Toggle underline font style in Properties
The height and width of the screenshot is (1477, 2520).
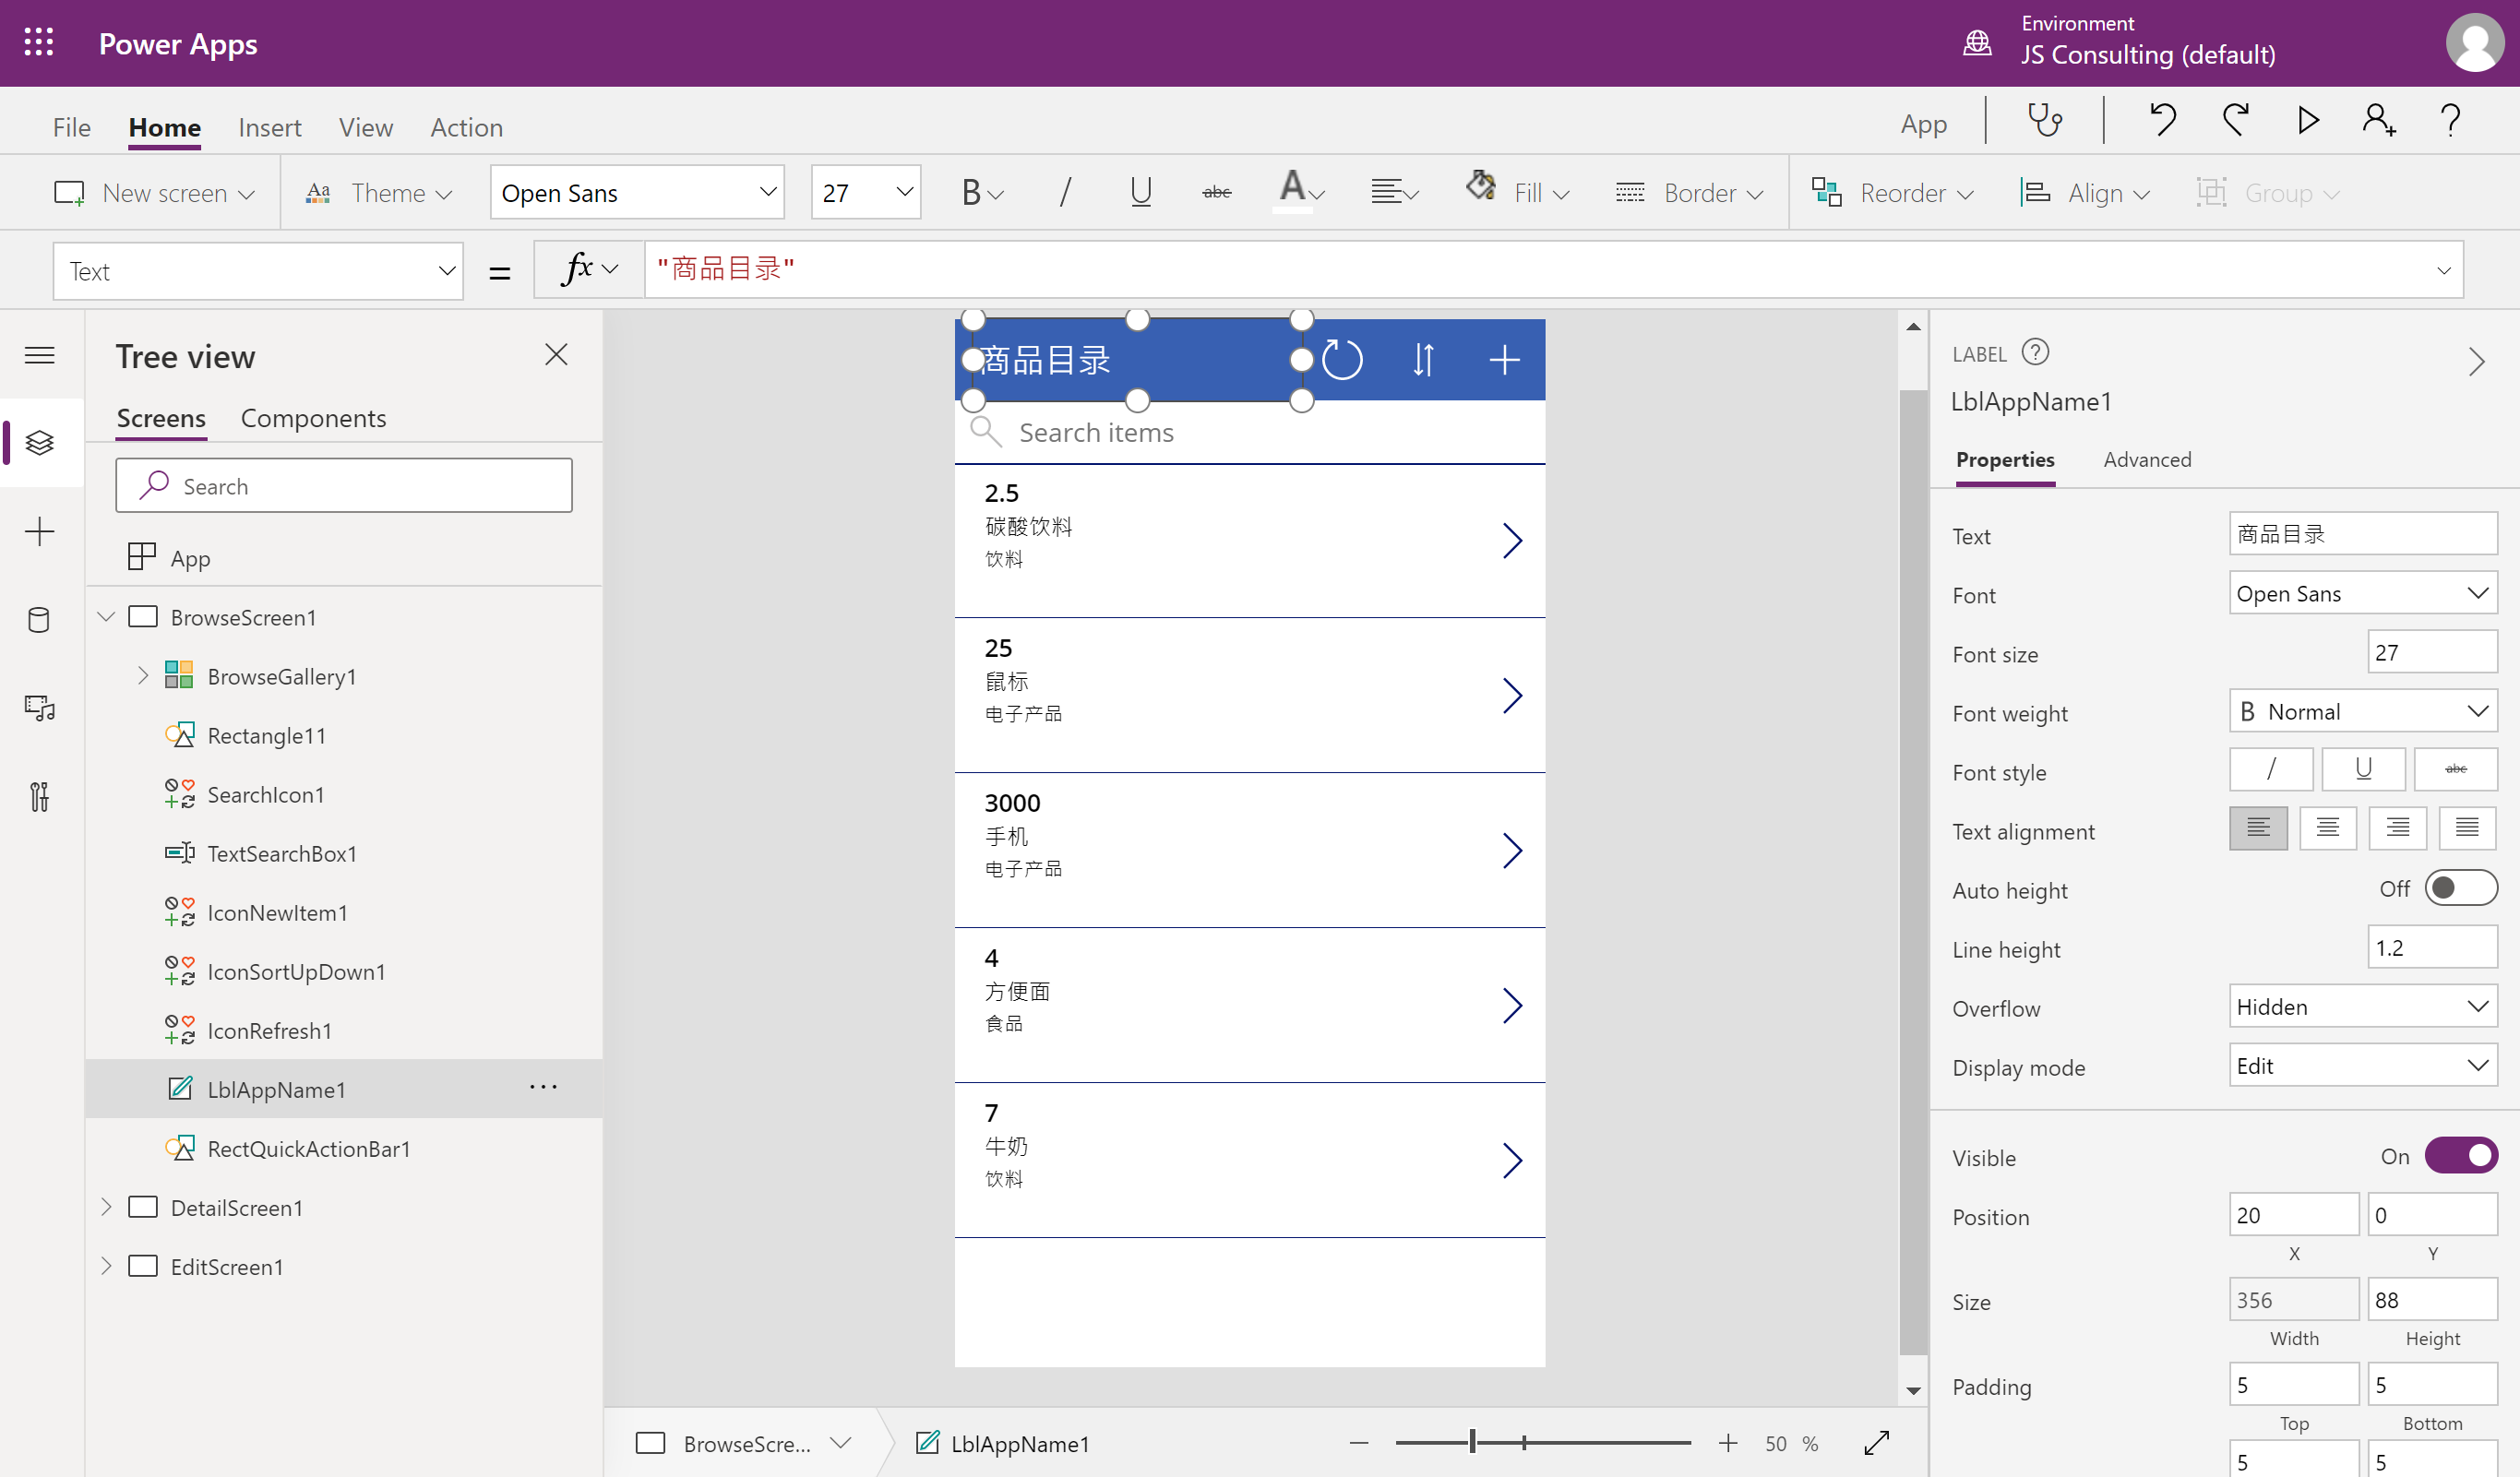(2363, 769)
